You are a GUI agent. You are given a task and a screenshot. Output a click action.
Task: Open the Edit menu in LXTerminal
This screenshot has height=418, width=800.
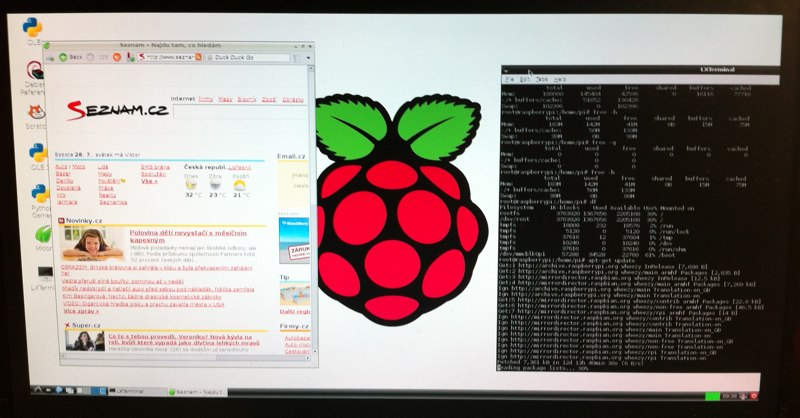point(525,80)
